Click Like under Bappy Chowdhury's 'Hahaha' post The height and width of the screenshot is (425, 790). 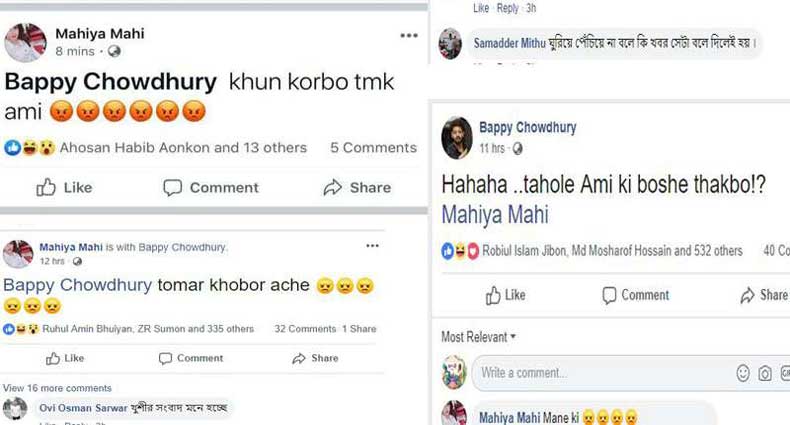[x=505, y=295]
